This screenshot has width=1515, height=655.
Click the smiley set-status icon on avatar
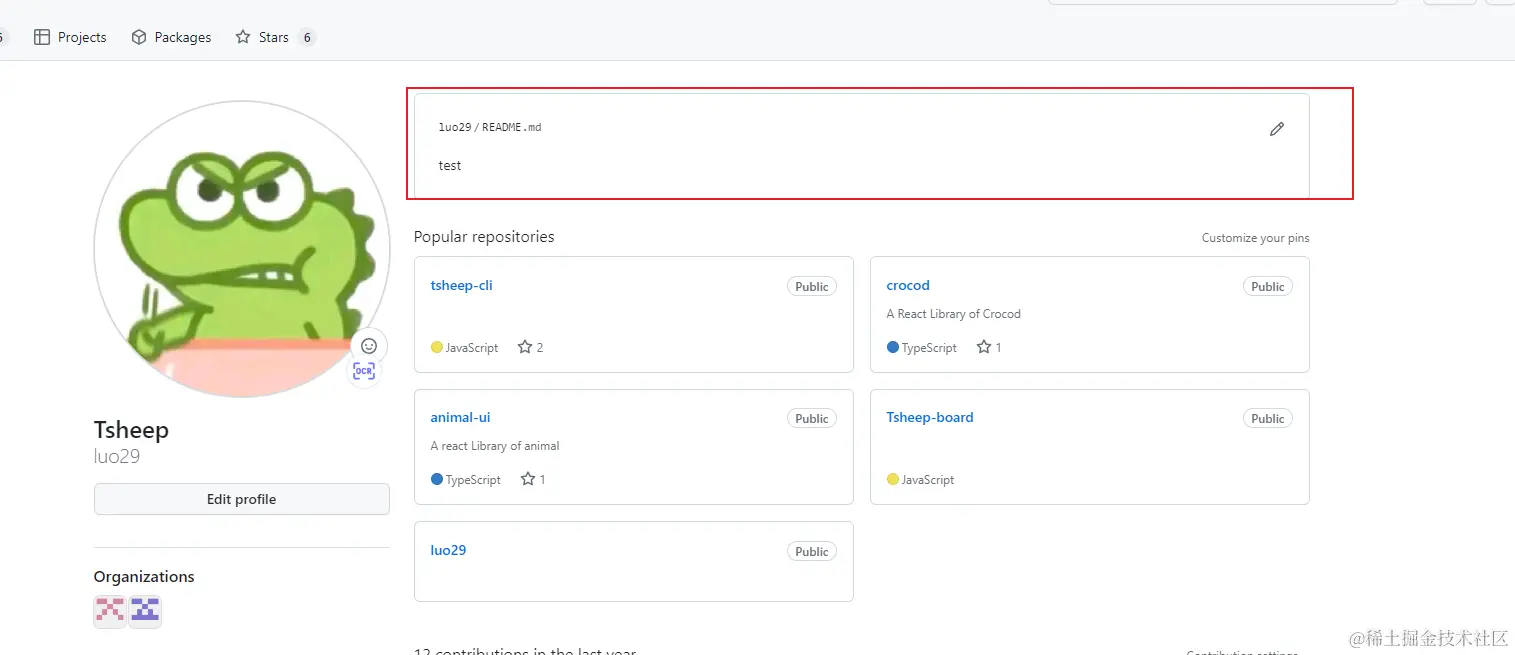click(369, 345)
